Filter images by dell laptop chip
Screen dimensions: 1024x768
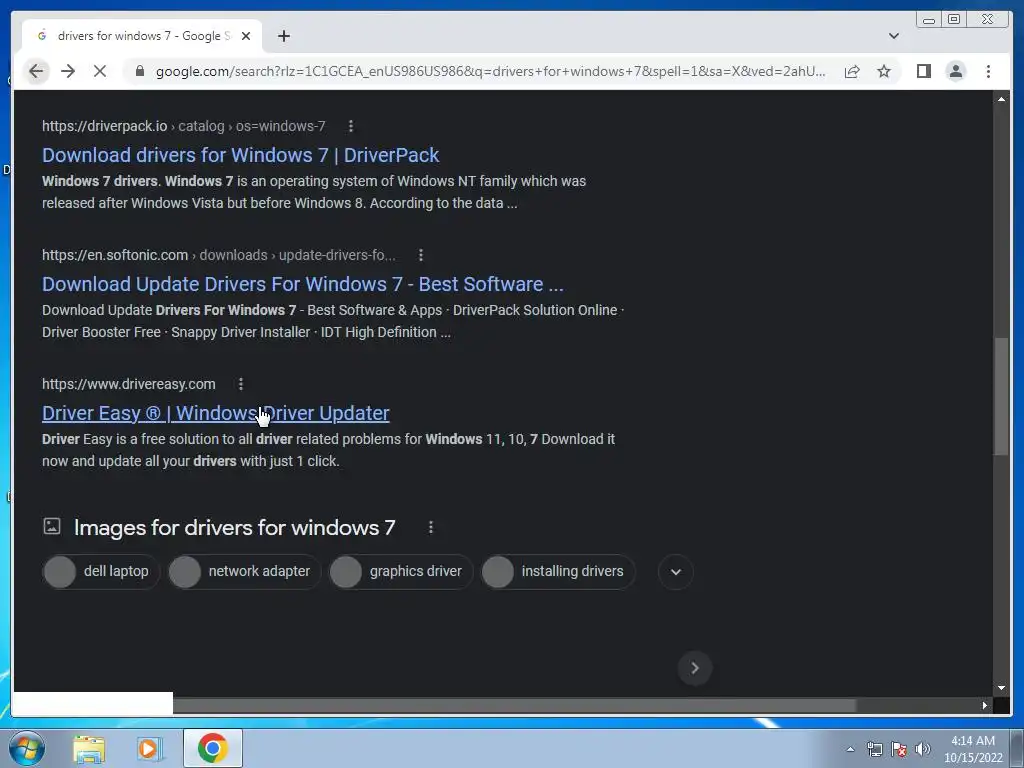coord(101,571)
